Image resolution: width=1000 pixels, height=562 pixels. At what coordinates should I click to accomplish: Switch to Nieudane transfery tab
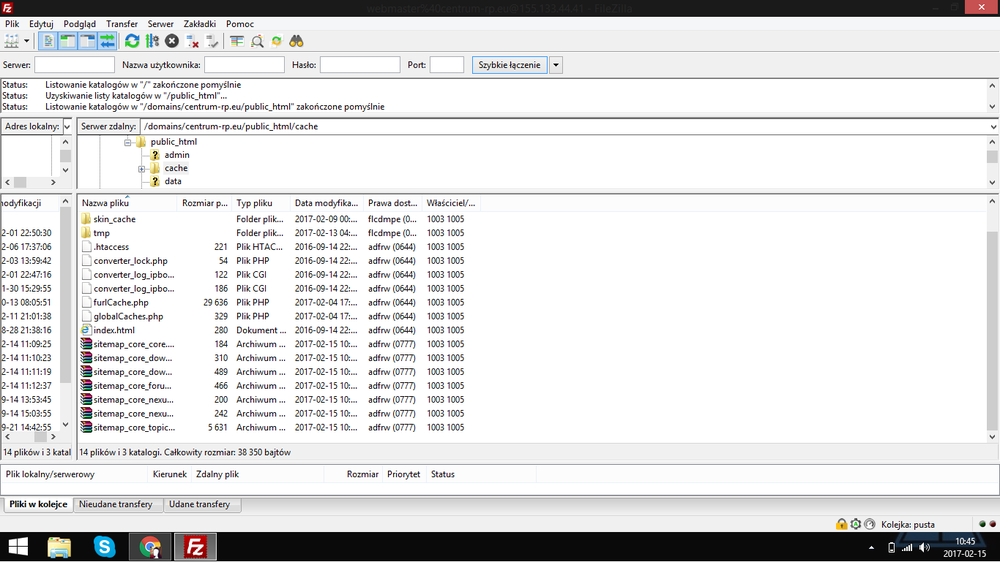(x=116, y=505)
